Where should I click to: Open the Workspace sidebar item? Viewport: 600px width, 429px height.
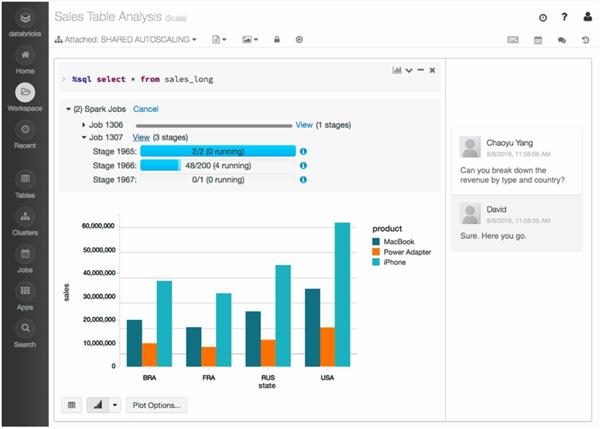(x=25, y=98)
